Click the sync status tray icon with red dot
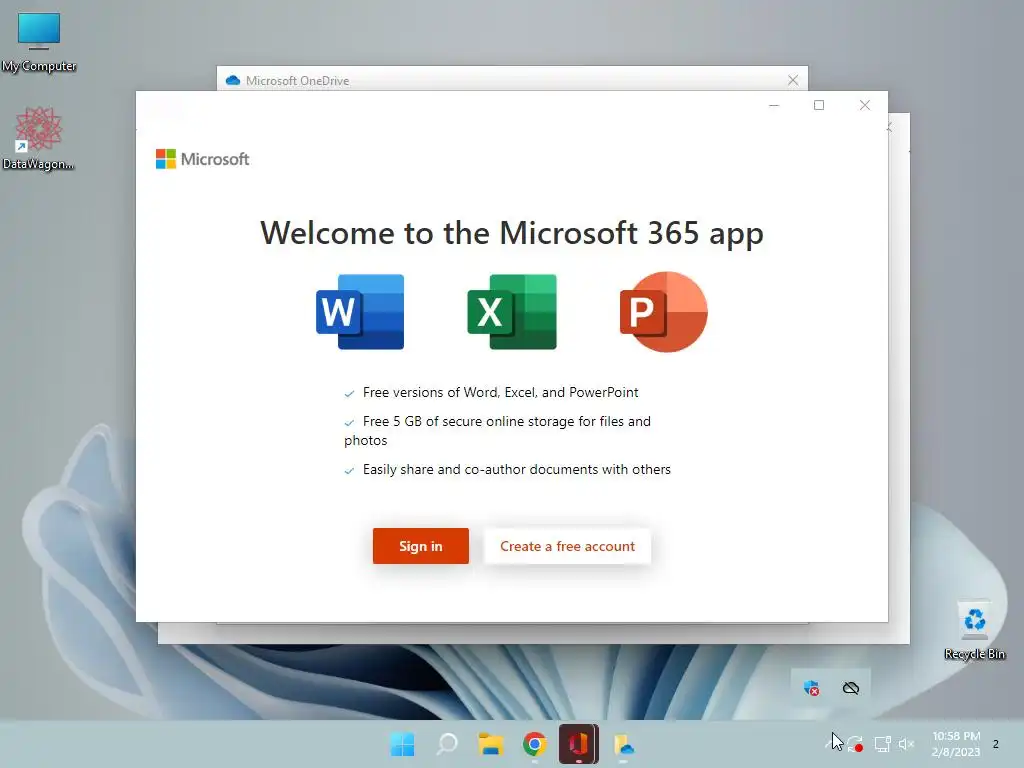Screen dimensions: 1024x768 tap(856, 744)
